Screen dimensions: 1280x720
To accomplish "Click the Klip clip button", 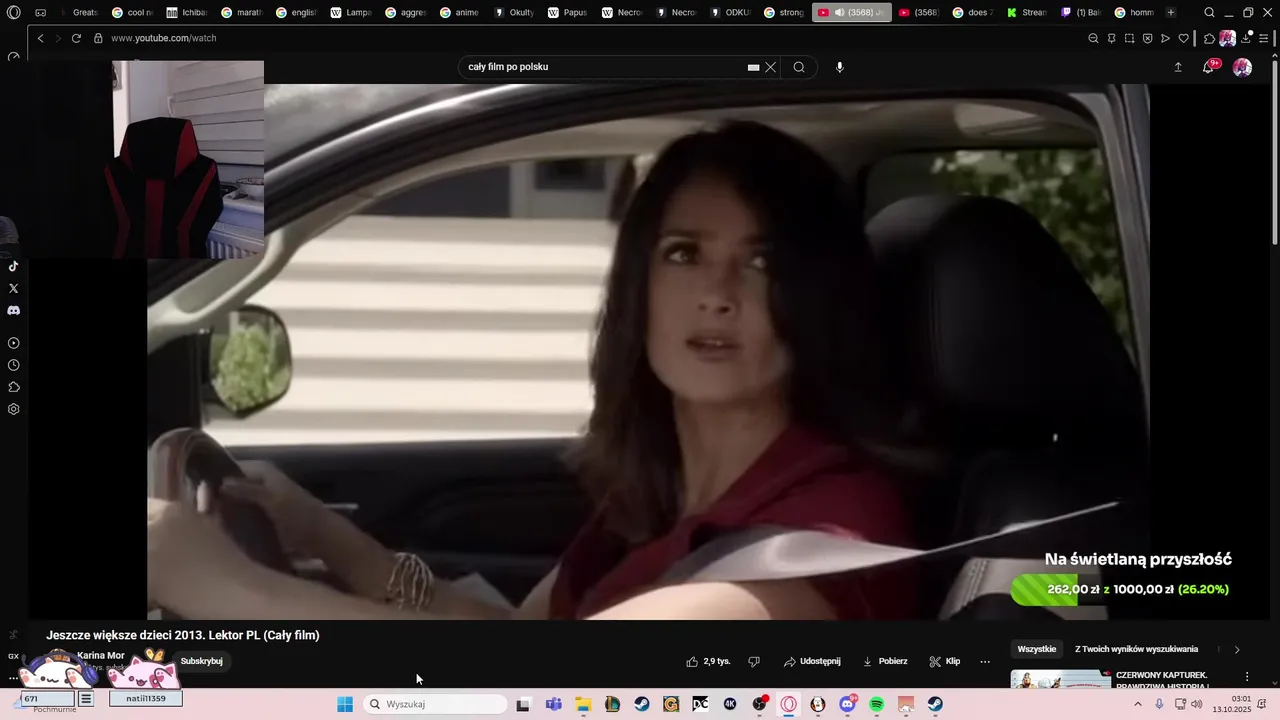I will pyautogui.click(x=945, y=661).
